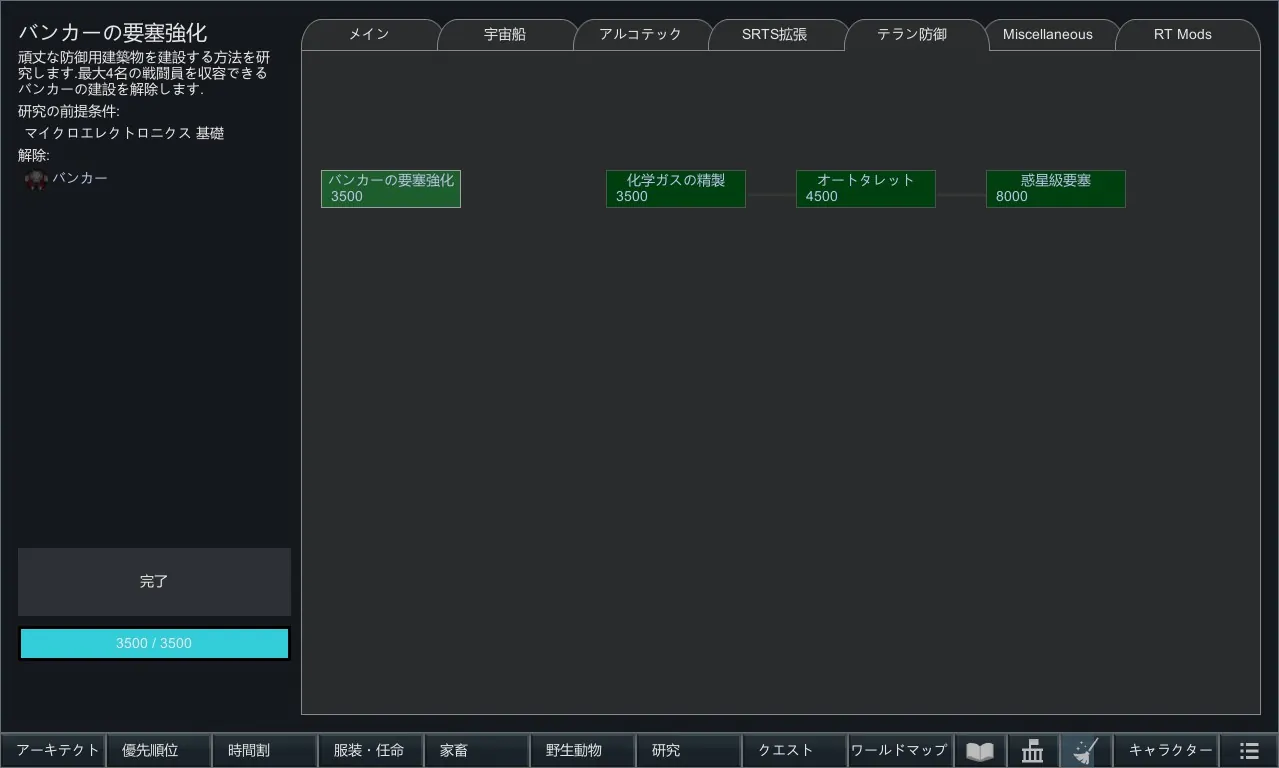The width and height of the screenshot is (1279, 768).
Task: Click the マイクロエレクトロニクス 基礎 prerequisite link
Action: pyautogui.click(x=124, y=133)
